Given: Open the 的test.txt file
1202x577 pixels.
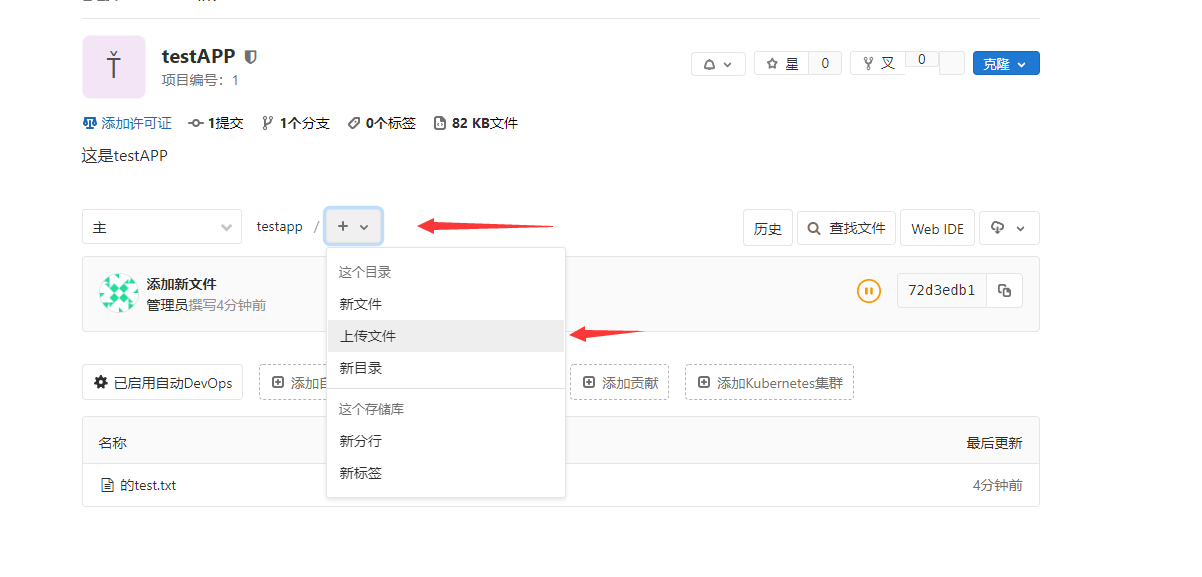Looking at the screenshot, I should tap(148, 485).
